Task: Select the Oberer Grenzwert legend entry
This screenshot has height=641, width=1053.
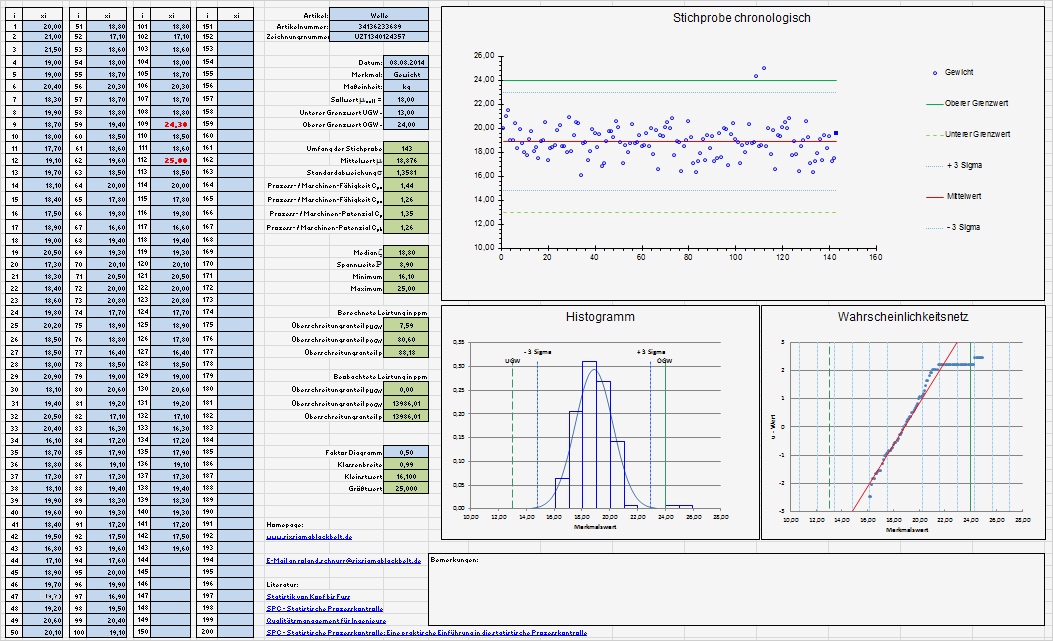Action: [x=976, y=103]
